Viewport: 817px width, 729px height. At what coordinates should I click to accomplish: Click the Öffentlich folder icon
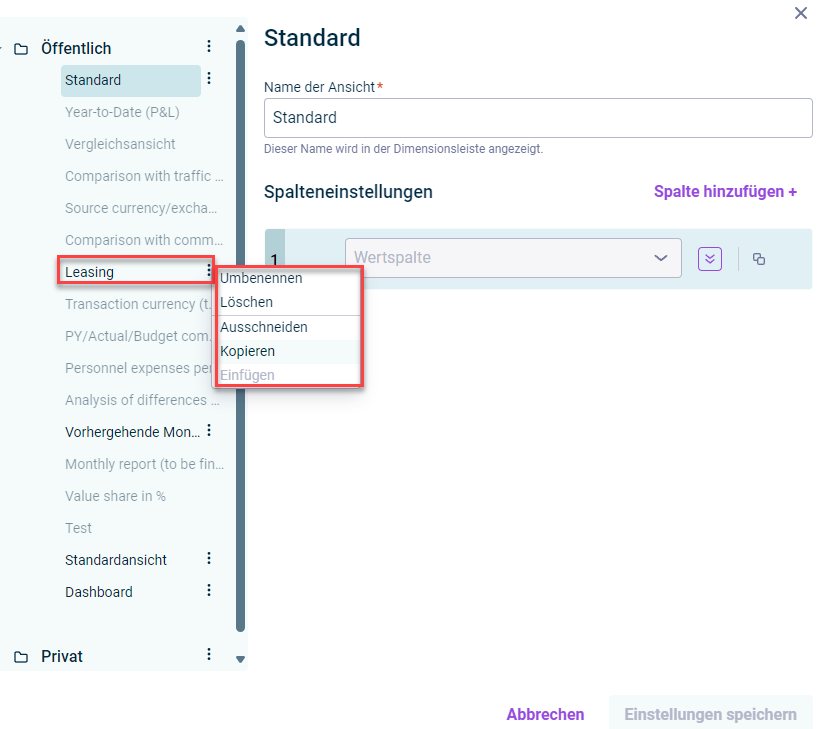(21, 49)
